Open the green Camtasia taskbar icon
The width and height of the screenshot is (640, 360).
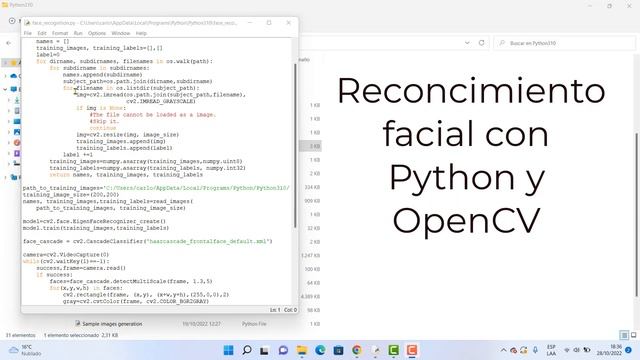393,350
